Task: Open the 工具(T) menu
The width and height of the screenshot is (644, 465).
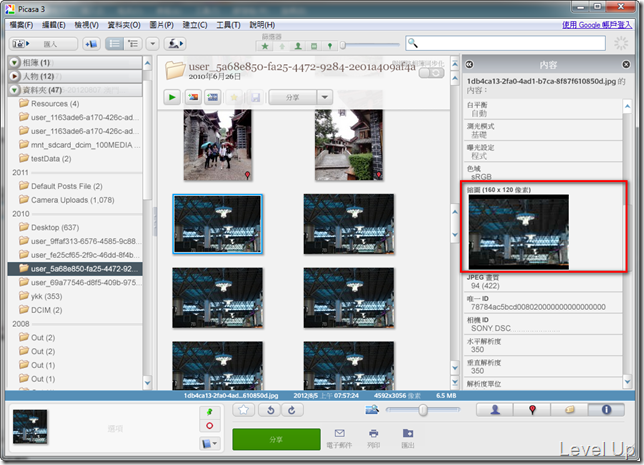Action: click(x=228, y=25)
